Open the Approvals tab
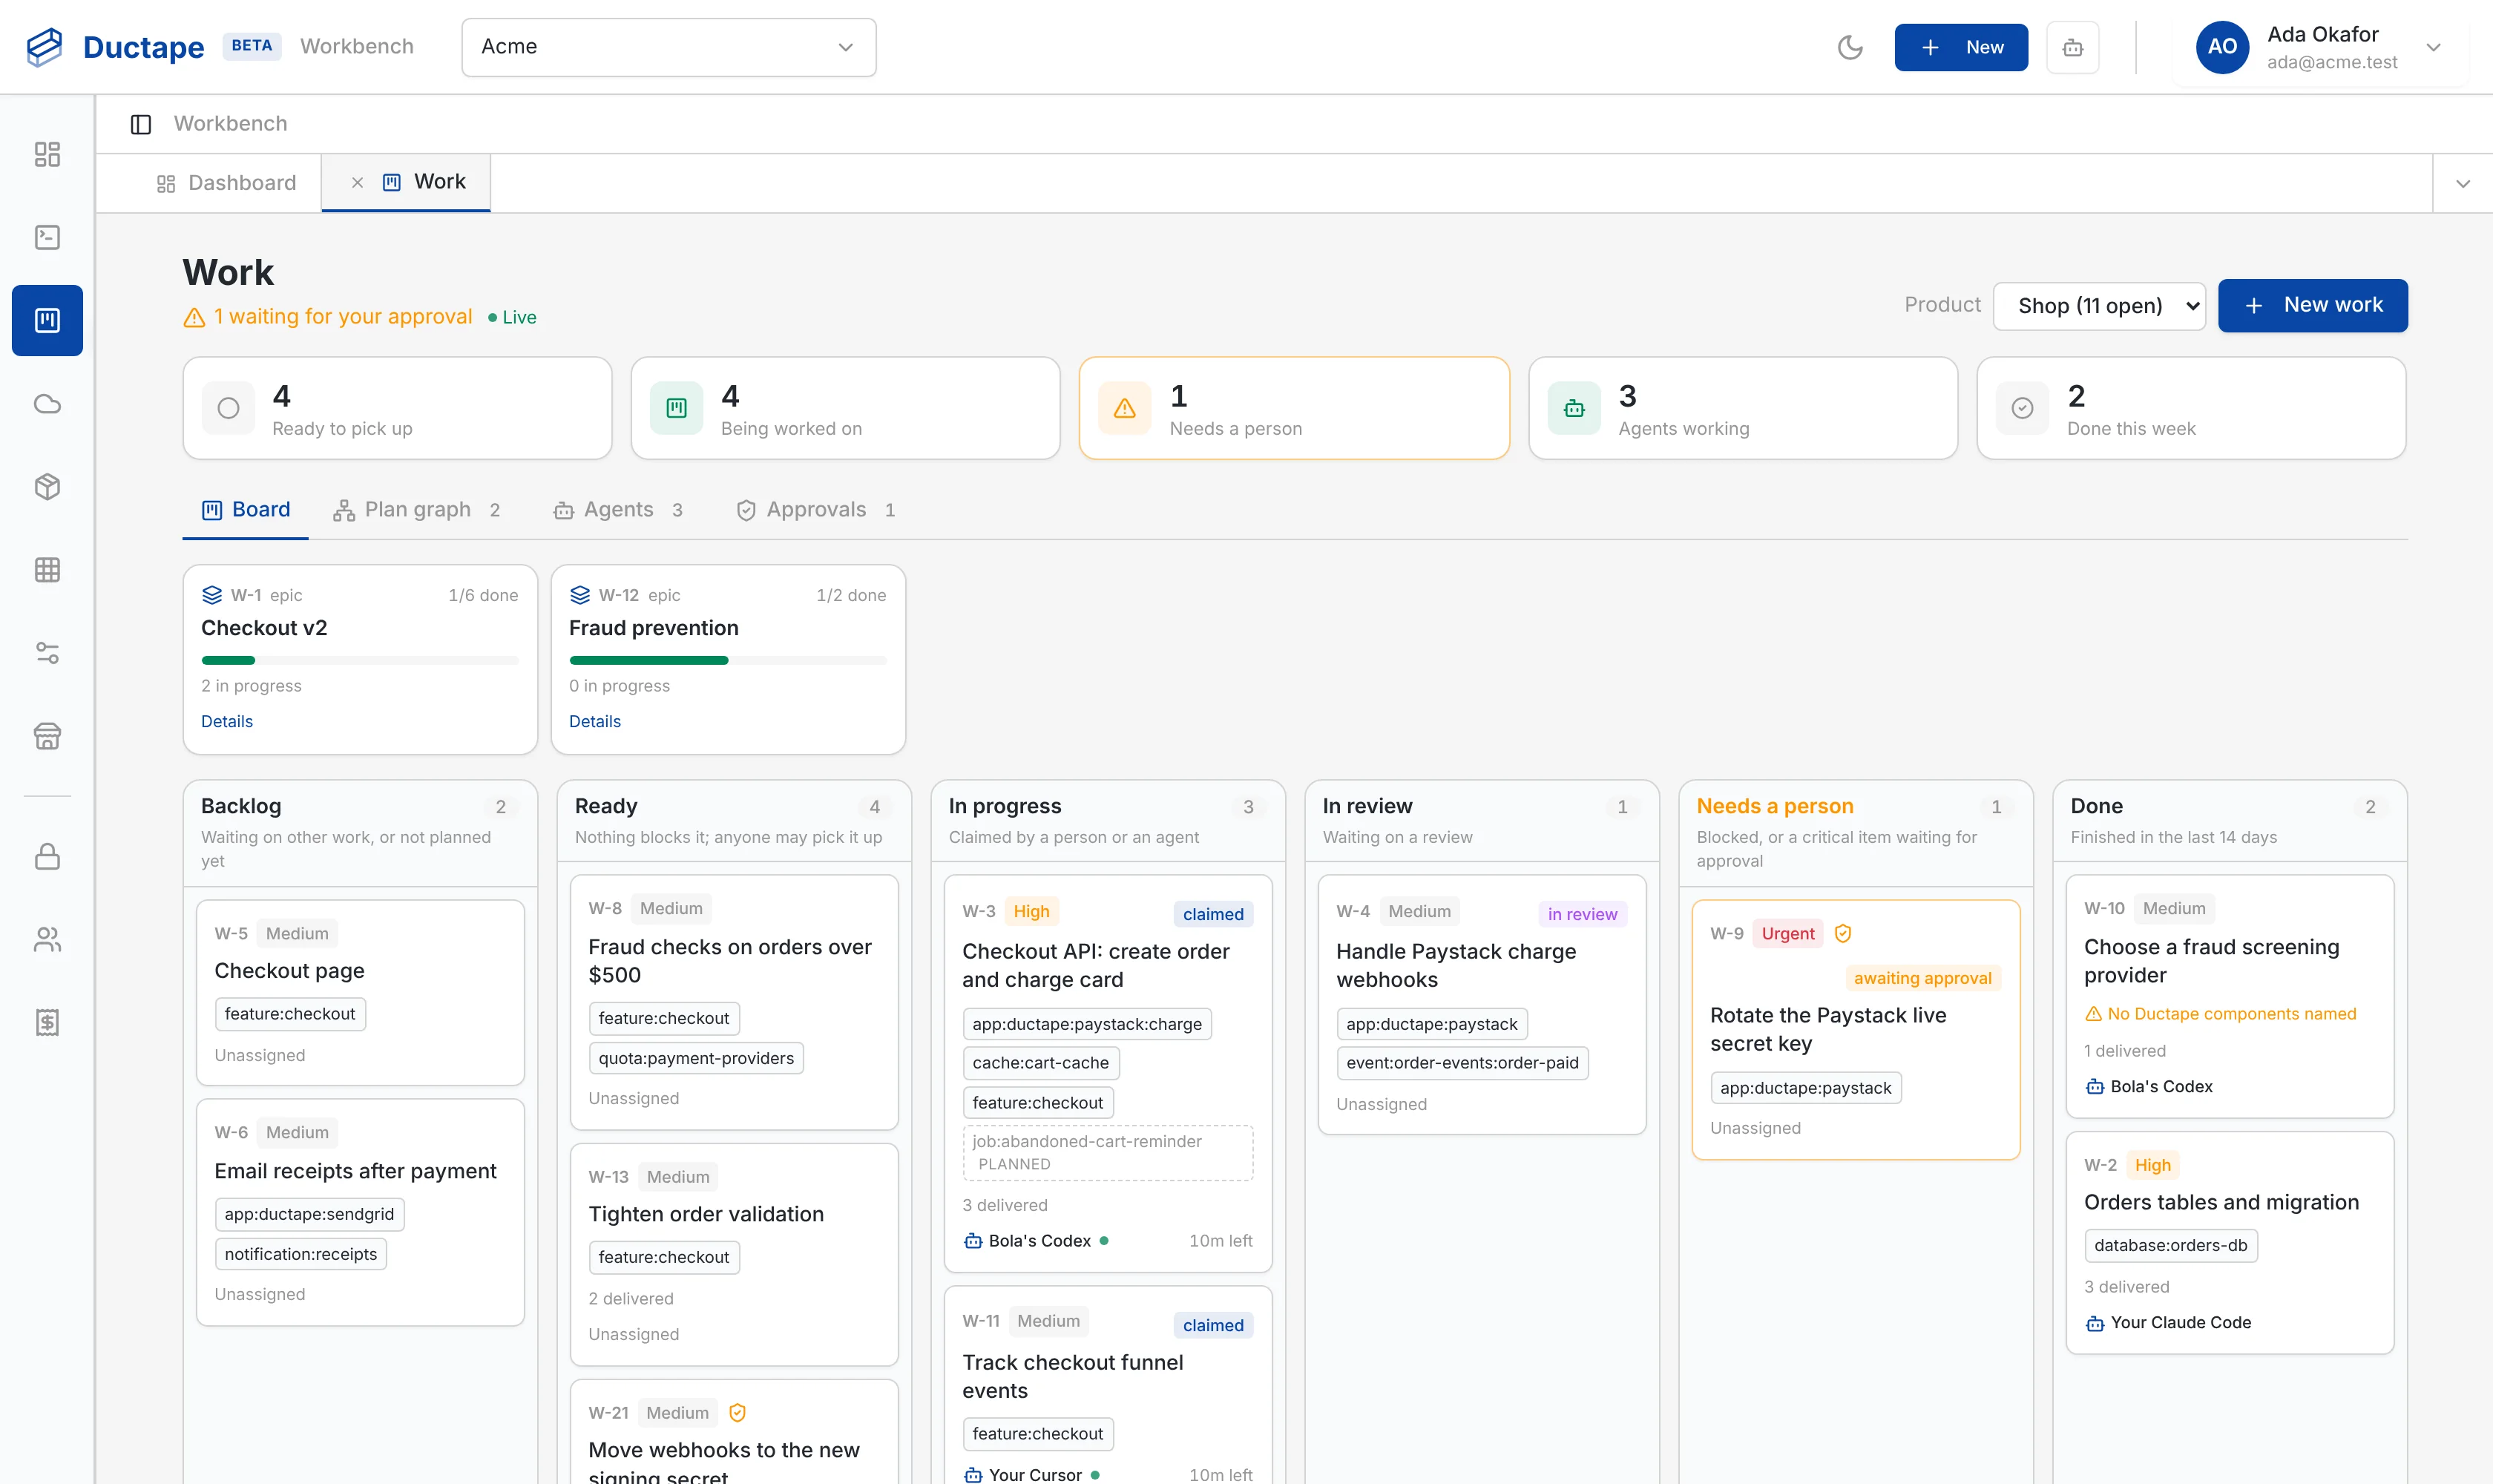Viewport: 2493px width, 1484px height. tap(816, 510)
